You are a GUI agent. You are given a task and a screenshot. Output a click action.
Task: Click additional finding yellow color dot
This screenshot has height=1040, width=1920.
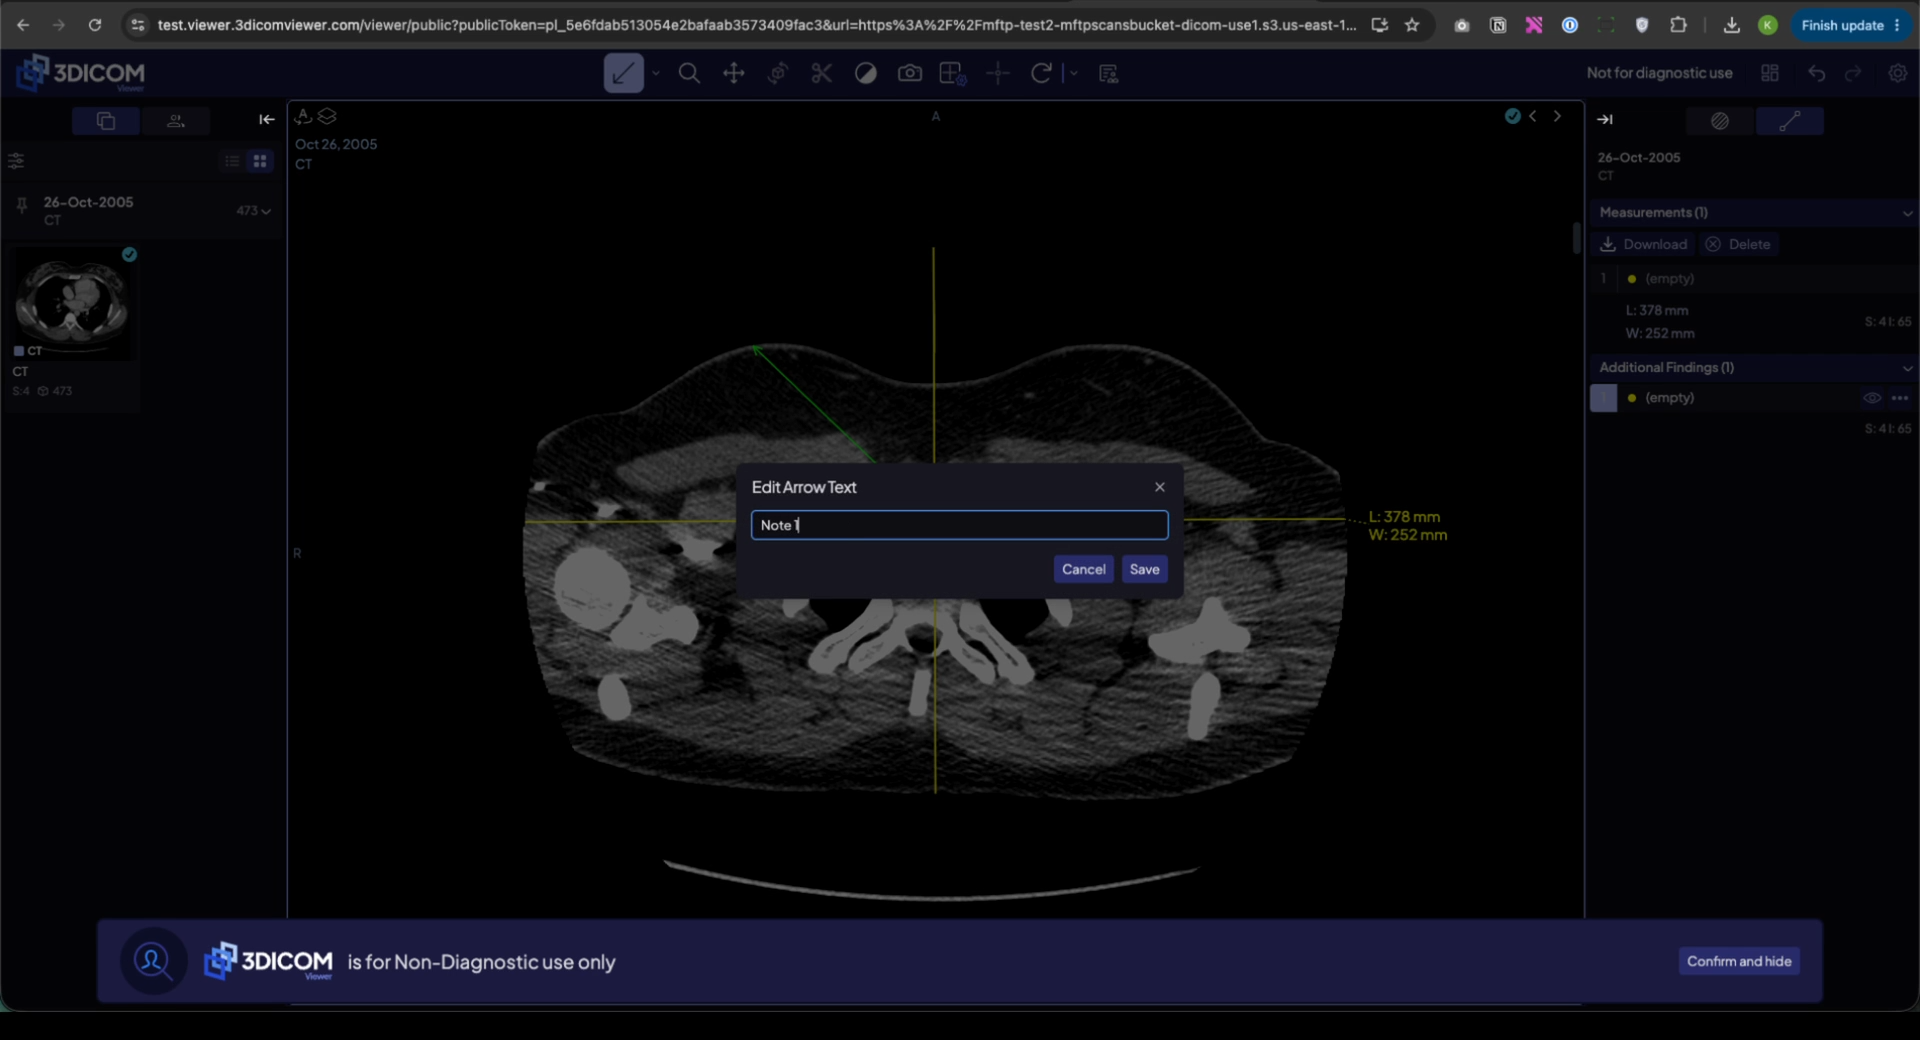click(x=1632, y=398)
